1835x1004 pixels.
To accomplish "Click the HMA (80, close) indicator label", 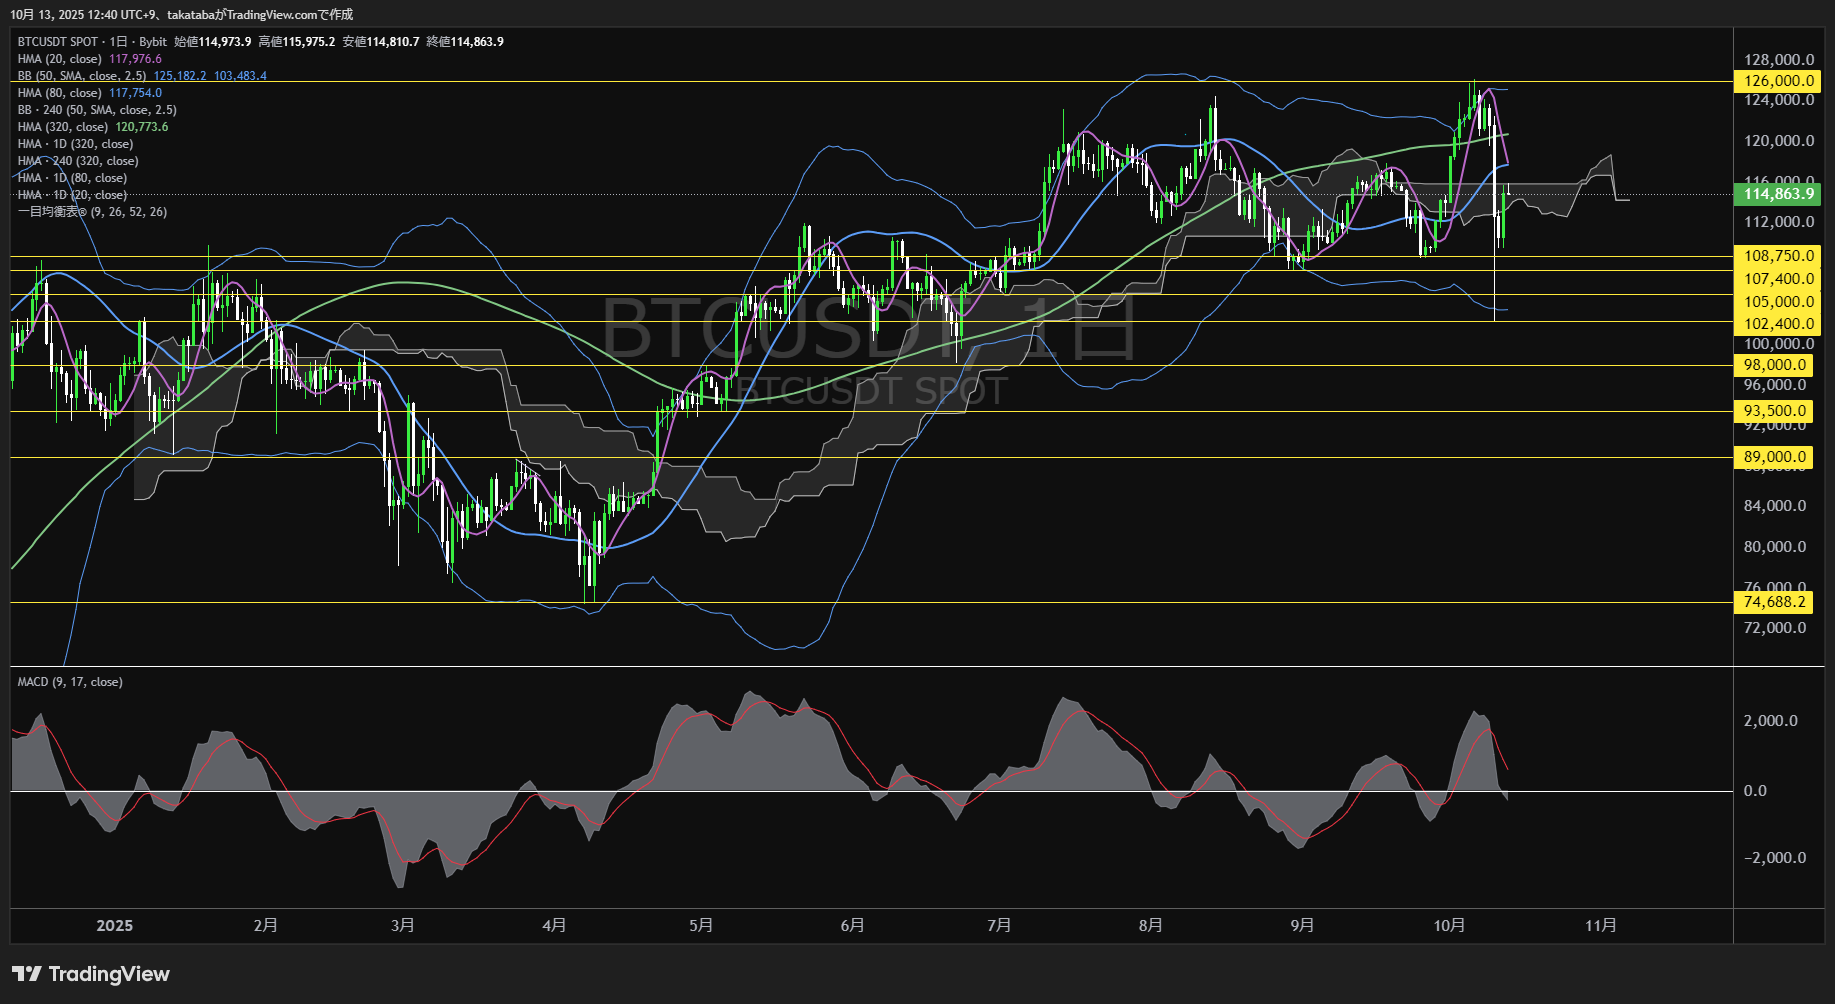I will 59,93.
